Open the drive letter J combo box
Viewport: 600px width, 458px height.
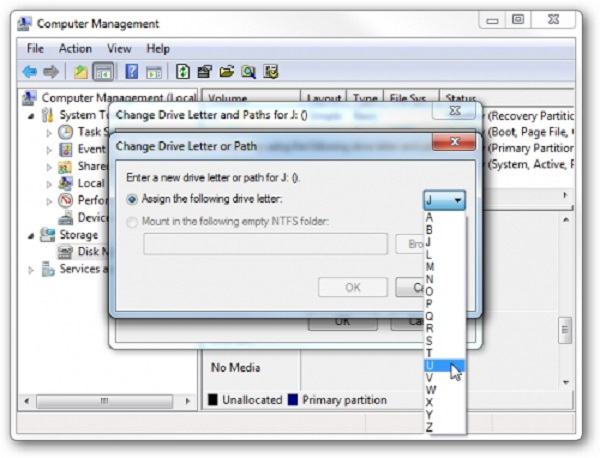coord(444,200)
